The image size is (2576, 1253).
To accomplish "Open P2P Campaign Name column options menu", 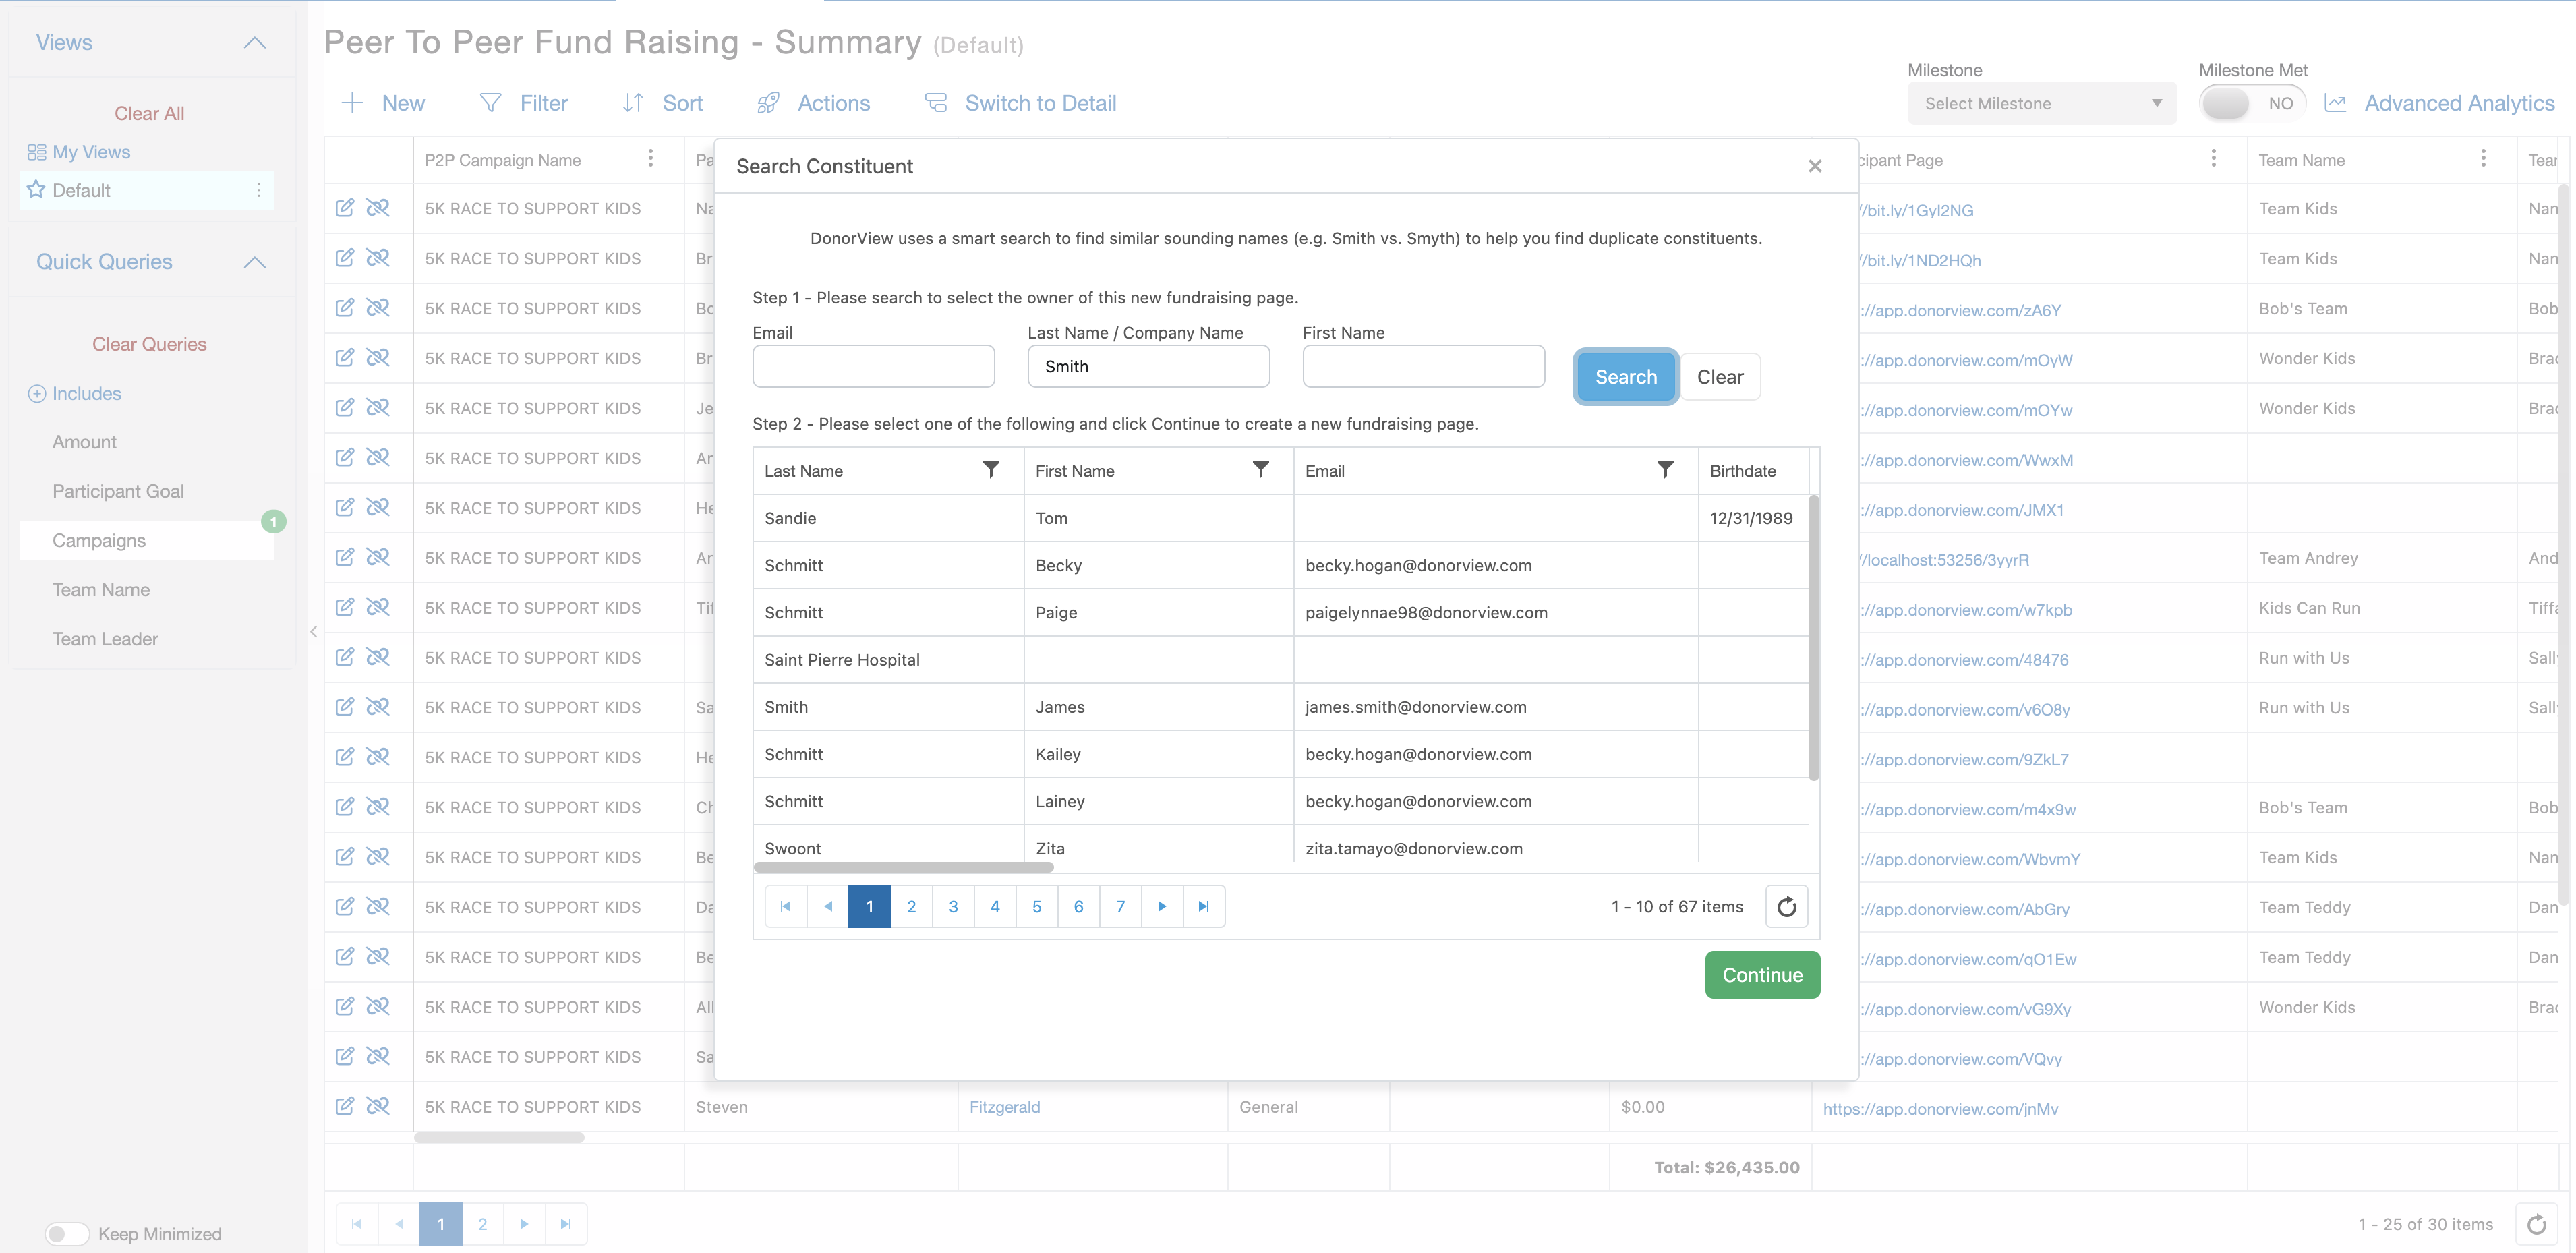I will 650,159.
